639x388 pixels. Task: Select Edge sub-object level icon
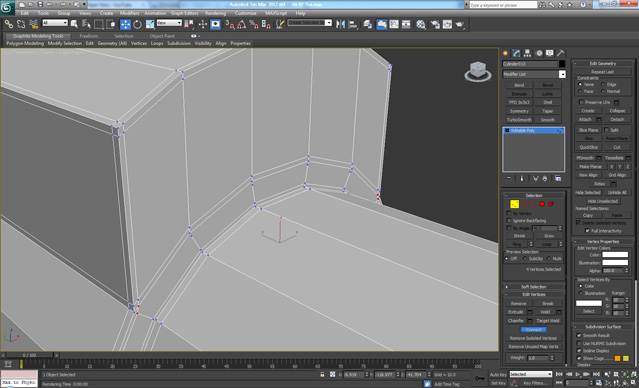[524, 204]
